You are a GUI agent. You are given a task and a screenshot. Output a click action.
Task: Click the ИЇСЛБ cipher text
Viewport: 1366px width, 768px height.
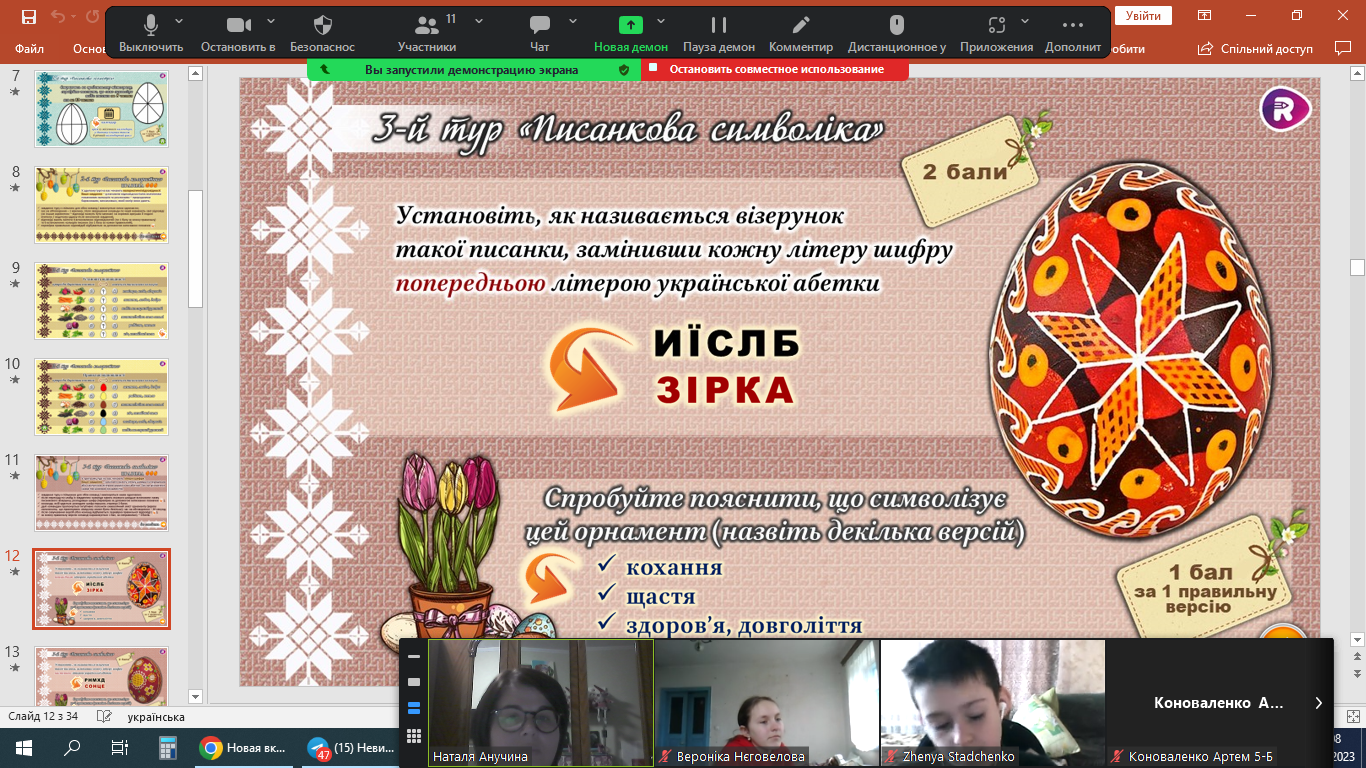coord(726,343)
